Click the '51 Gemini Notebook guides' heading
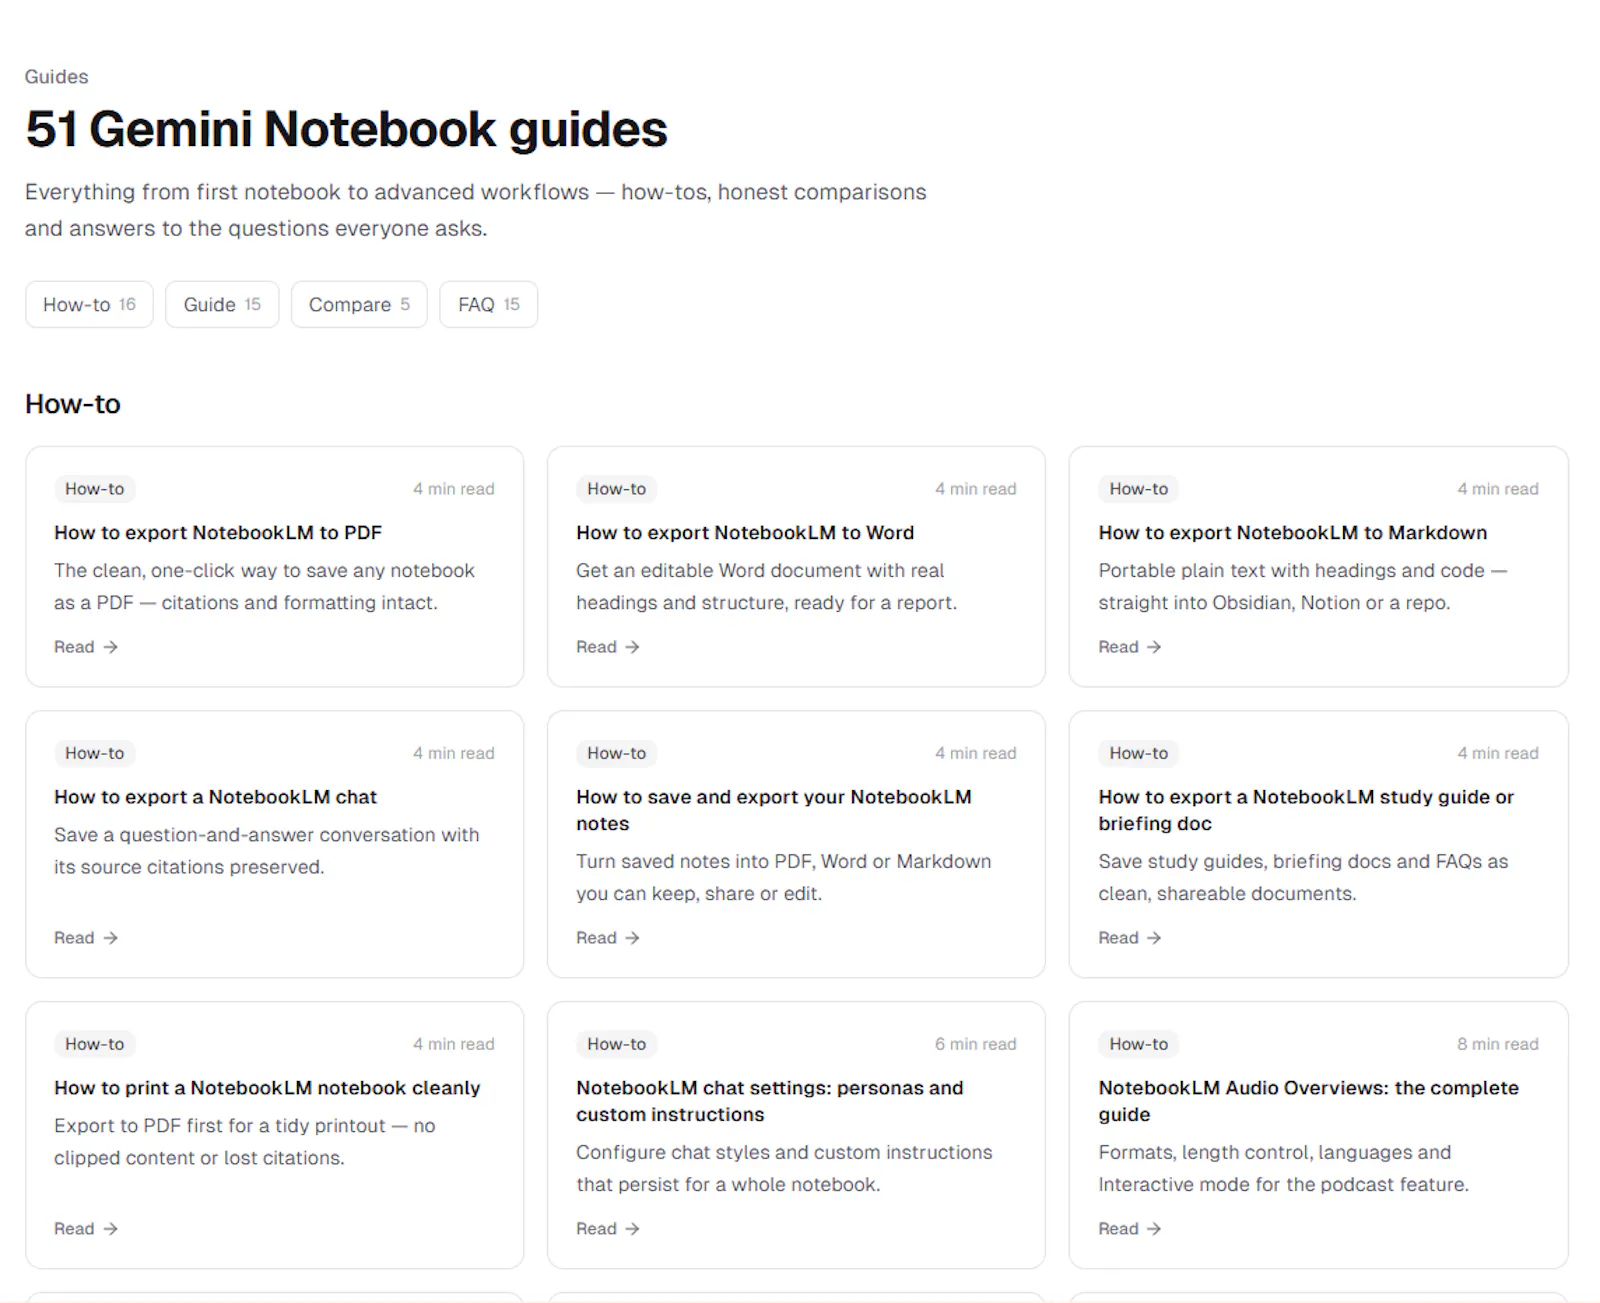Image resolution: width=1600 pixels, height=1303 pixels. (346, 129)
